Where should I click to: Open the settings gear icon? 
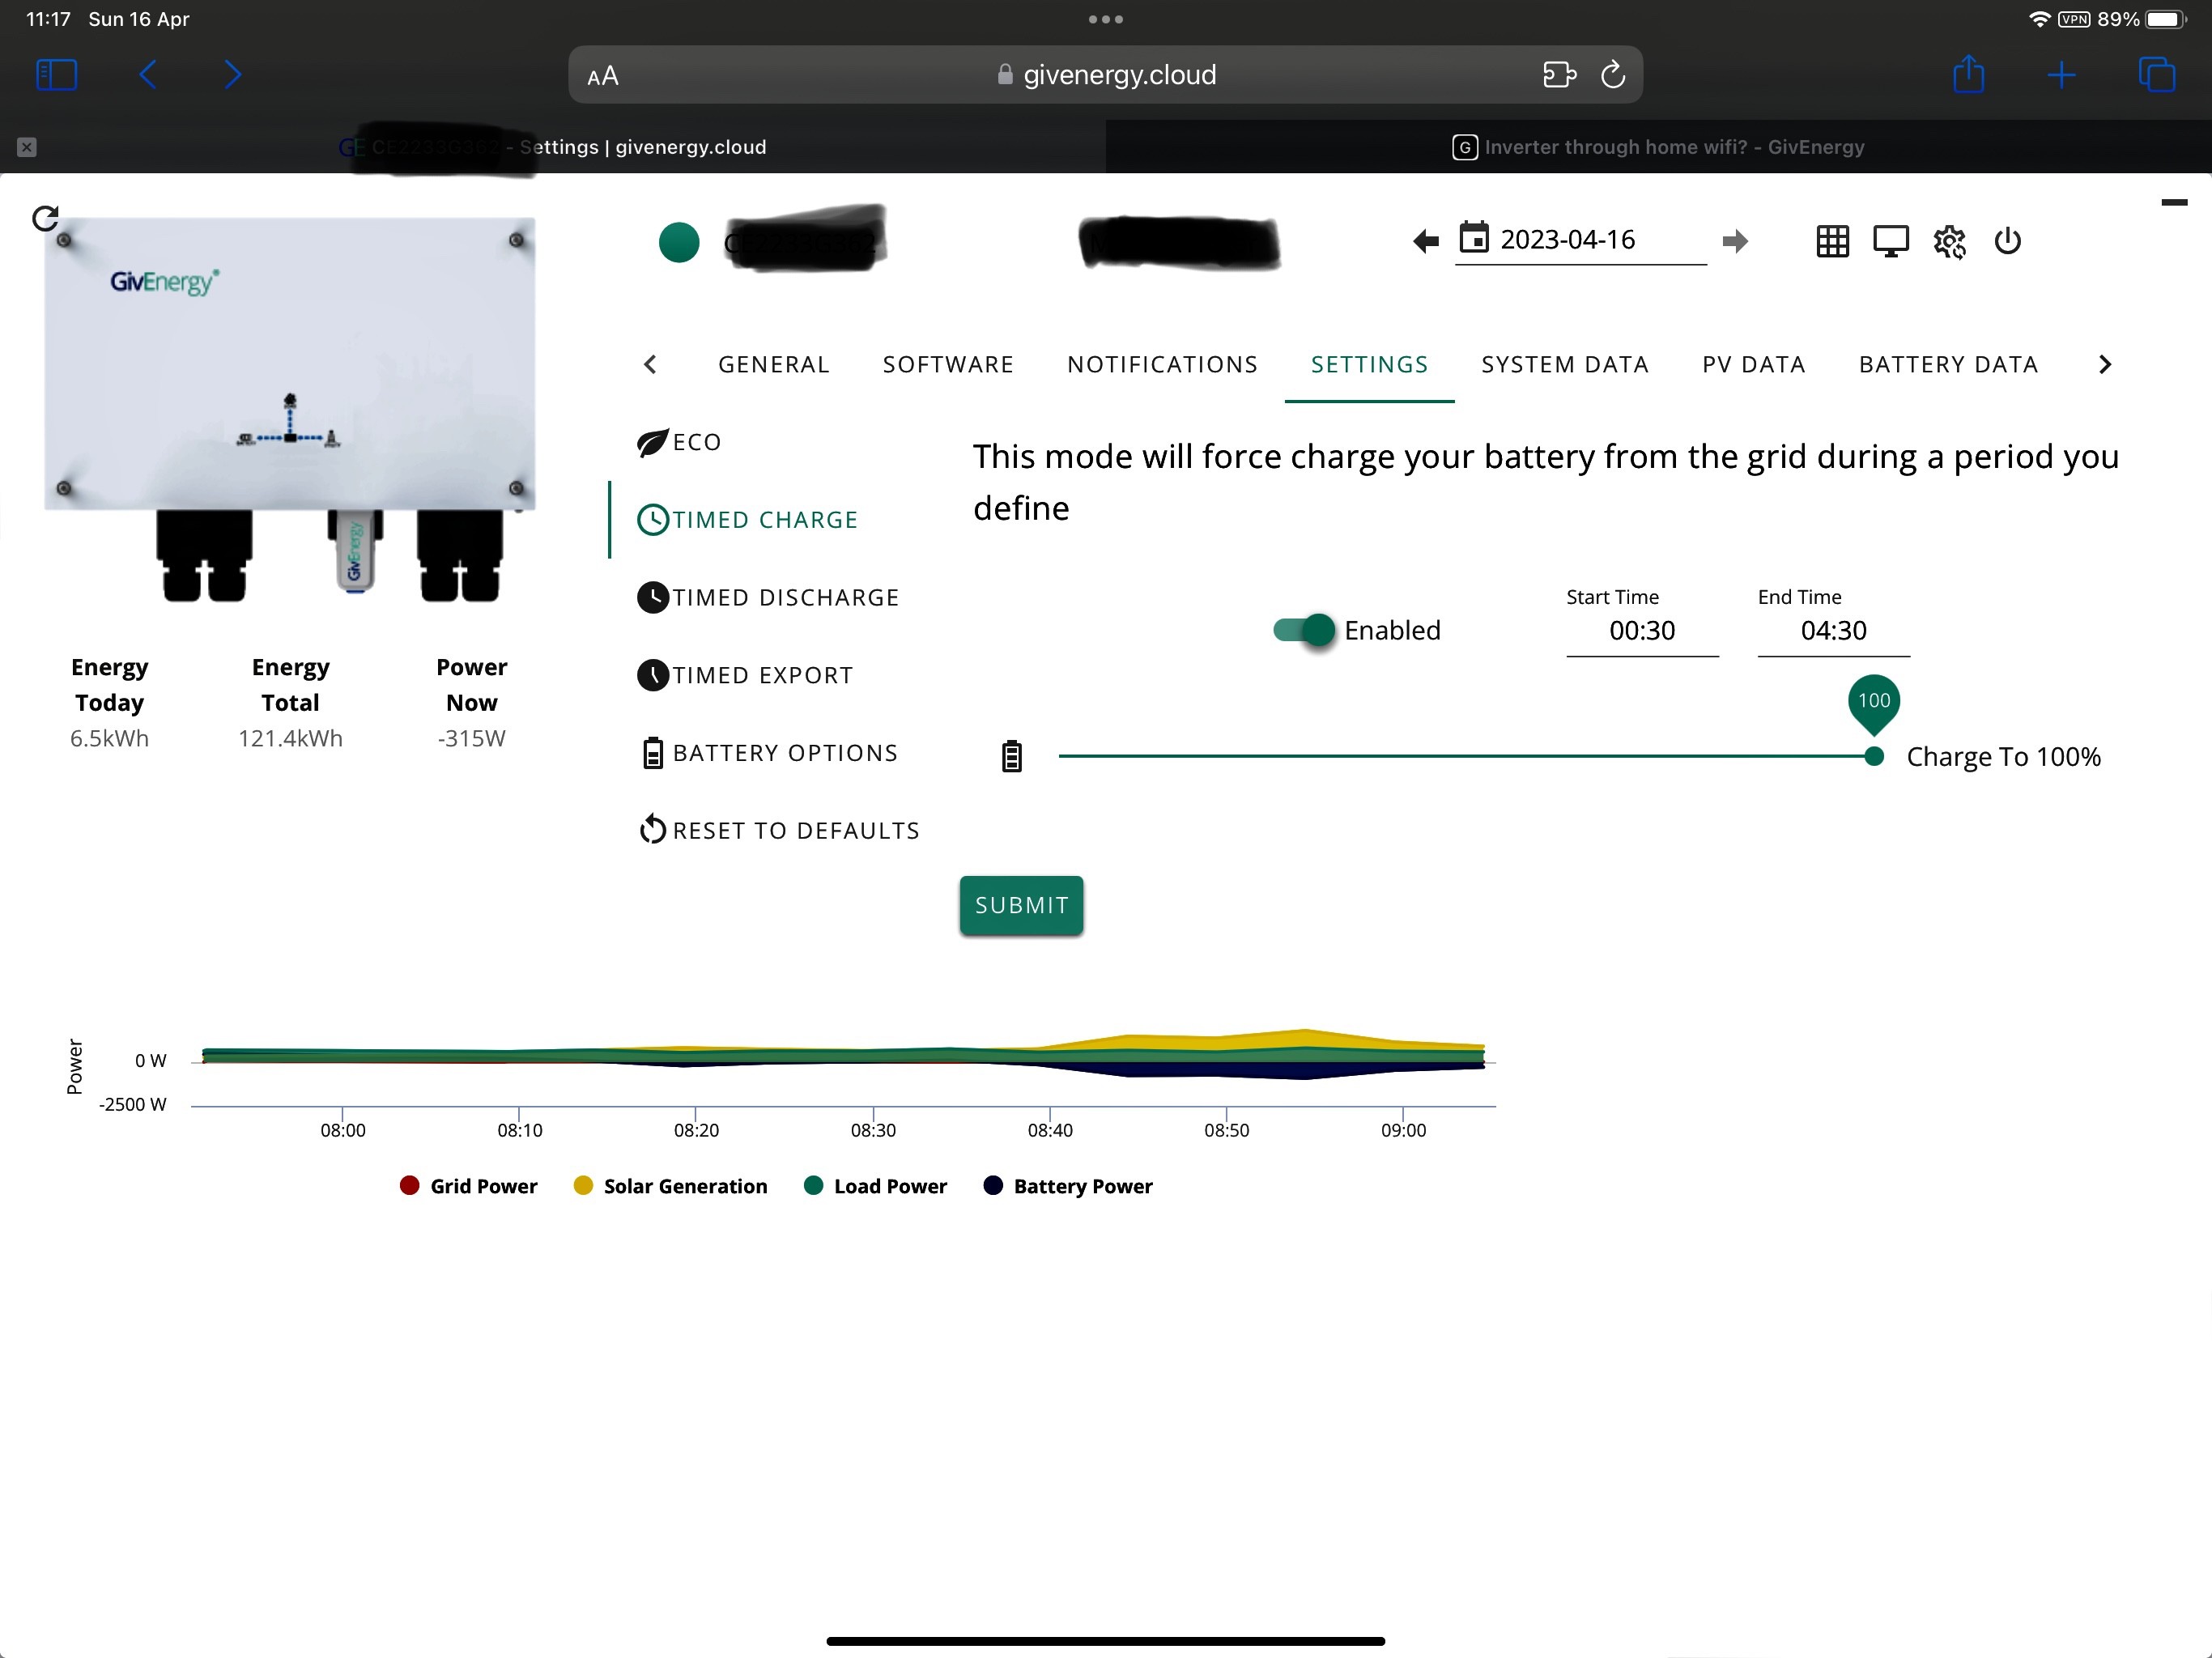tap(1949, 242)
